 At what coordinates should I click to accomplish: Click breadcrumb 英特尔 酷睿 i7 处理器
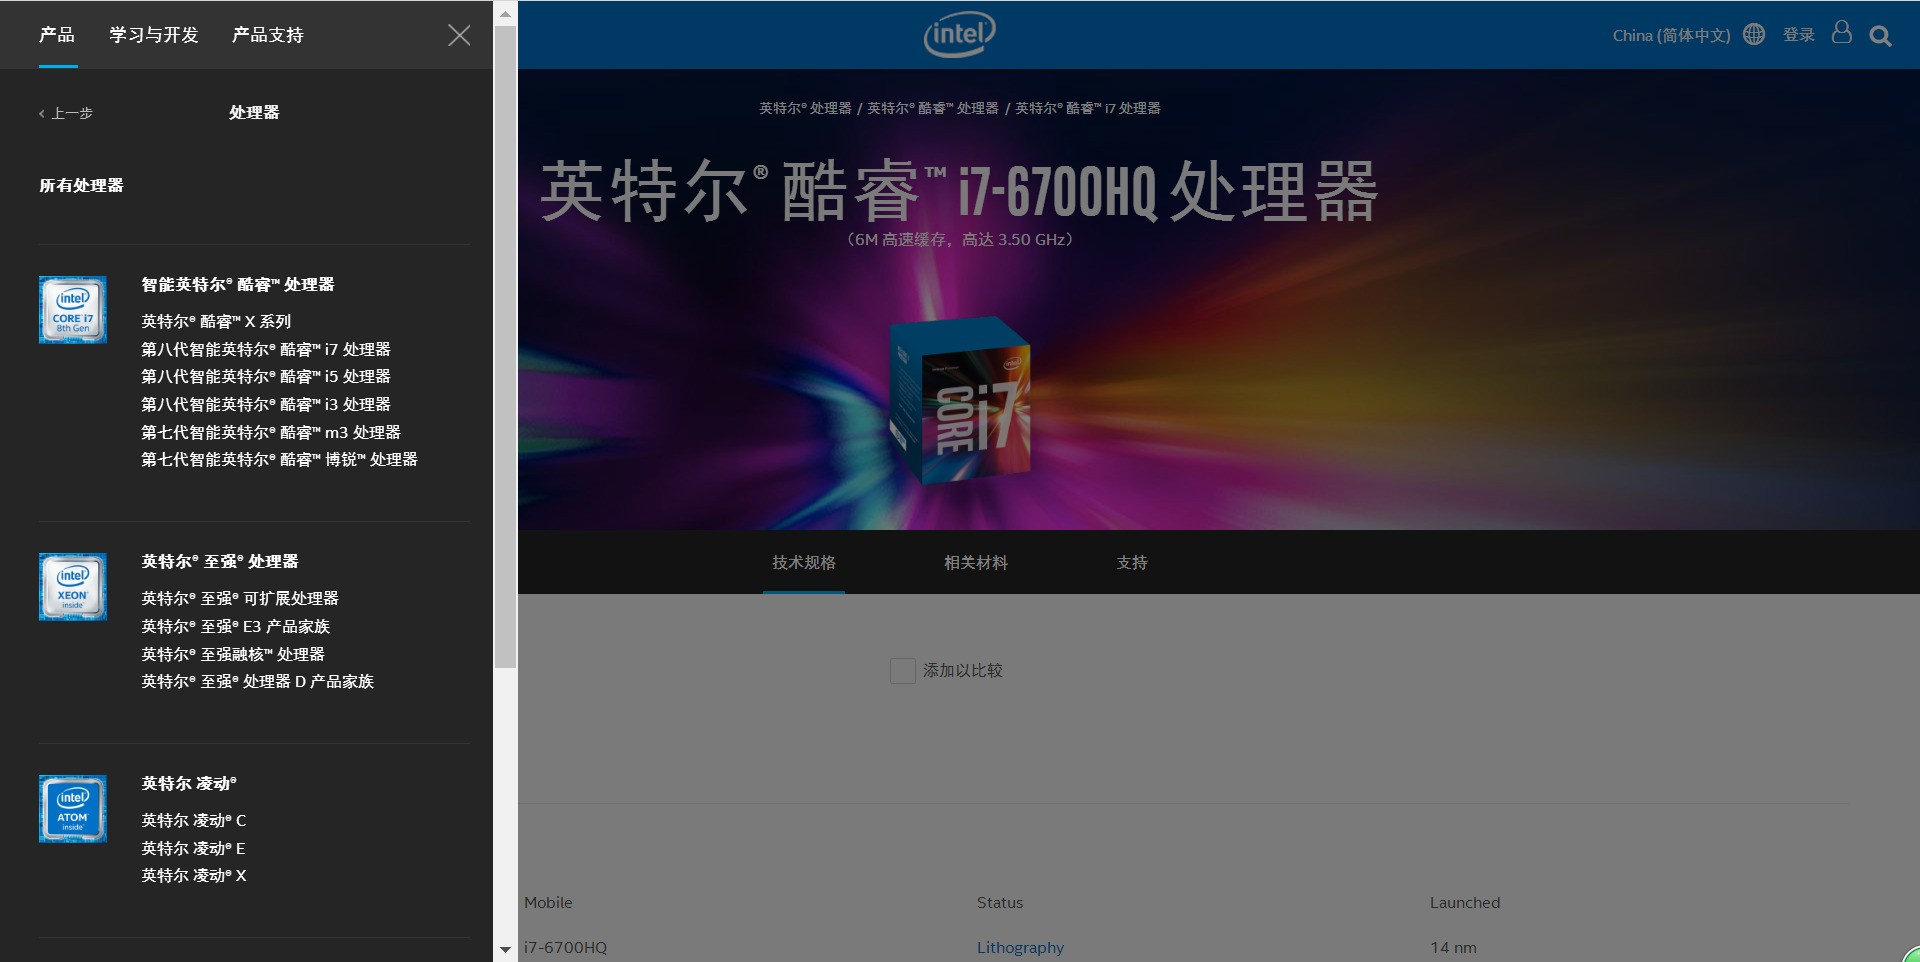[x=1088, y=108]
